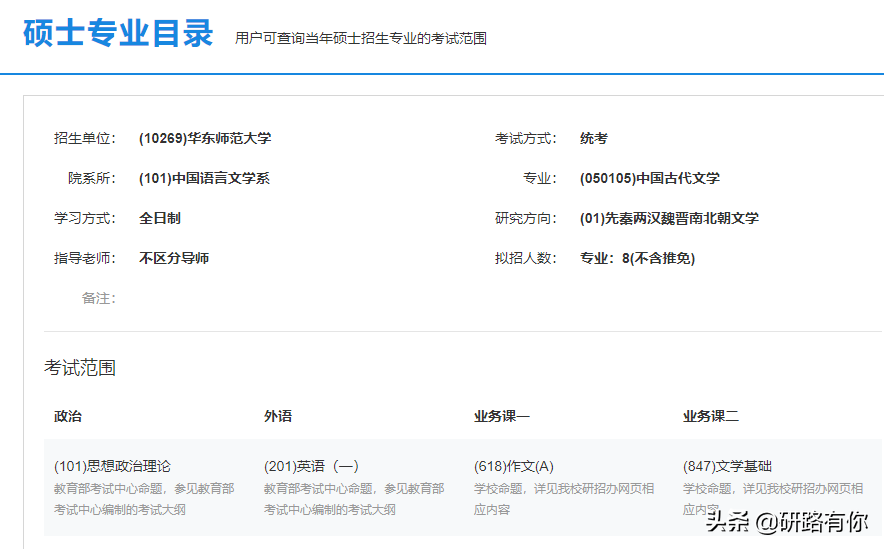Click the 全日制 study mode value
This screenshot has height=549, width=884.
click(160, 218)
